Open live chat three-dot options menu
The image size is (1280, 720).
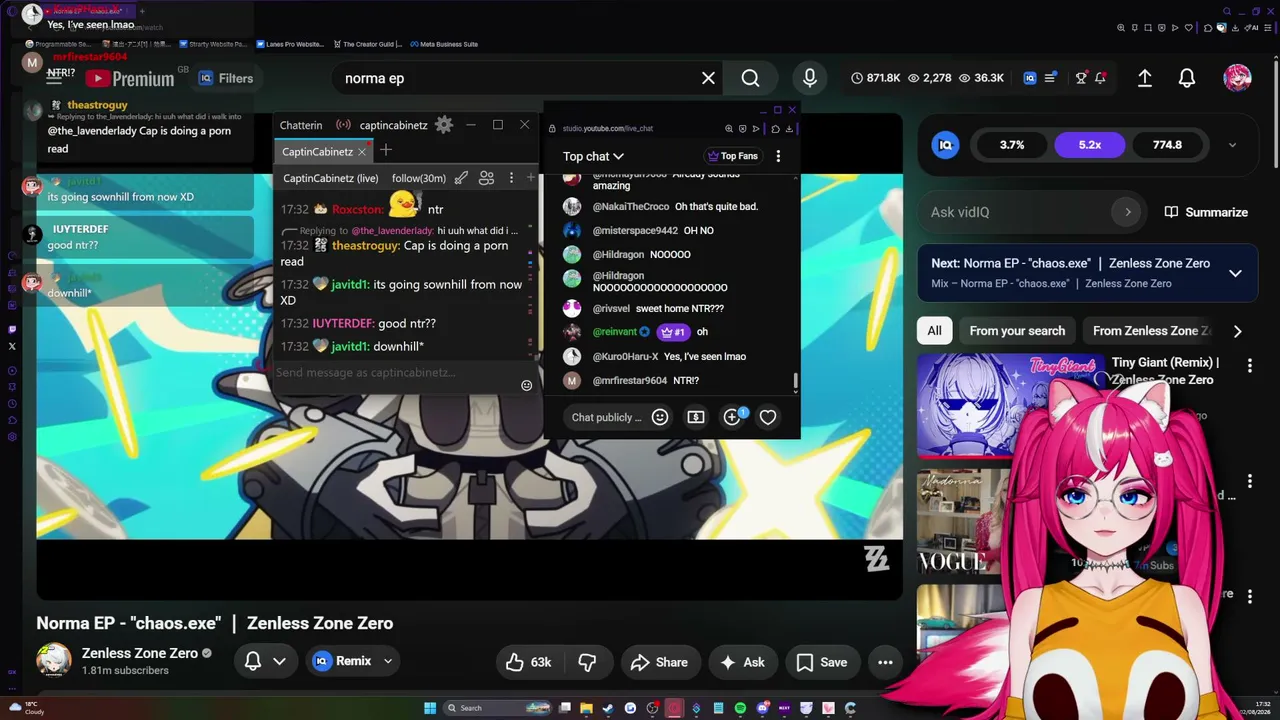pos(778,156)
